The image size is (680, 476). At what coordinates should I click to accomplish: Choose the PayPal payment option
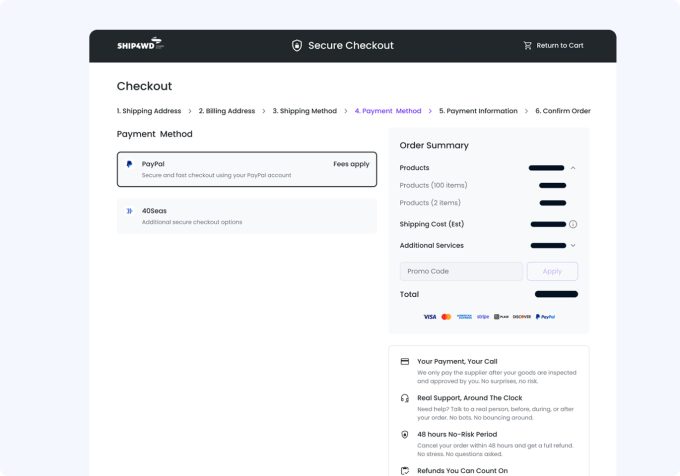(x=247, y=169)
